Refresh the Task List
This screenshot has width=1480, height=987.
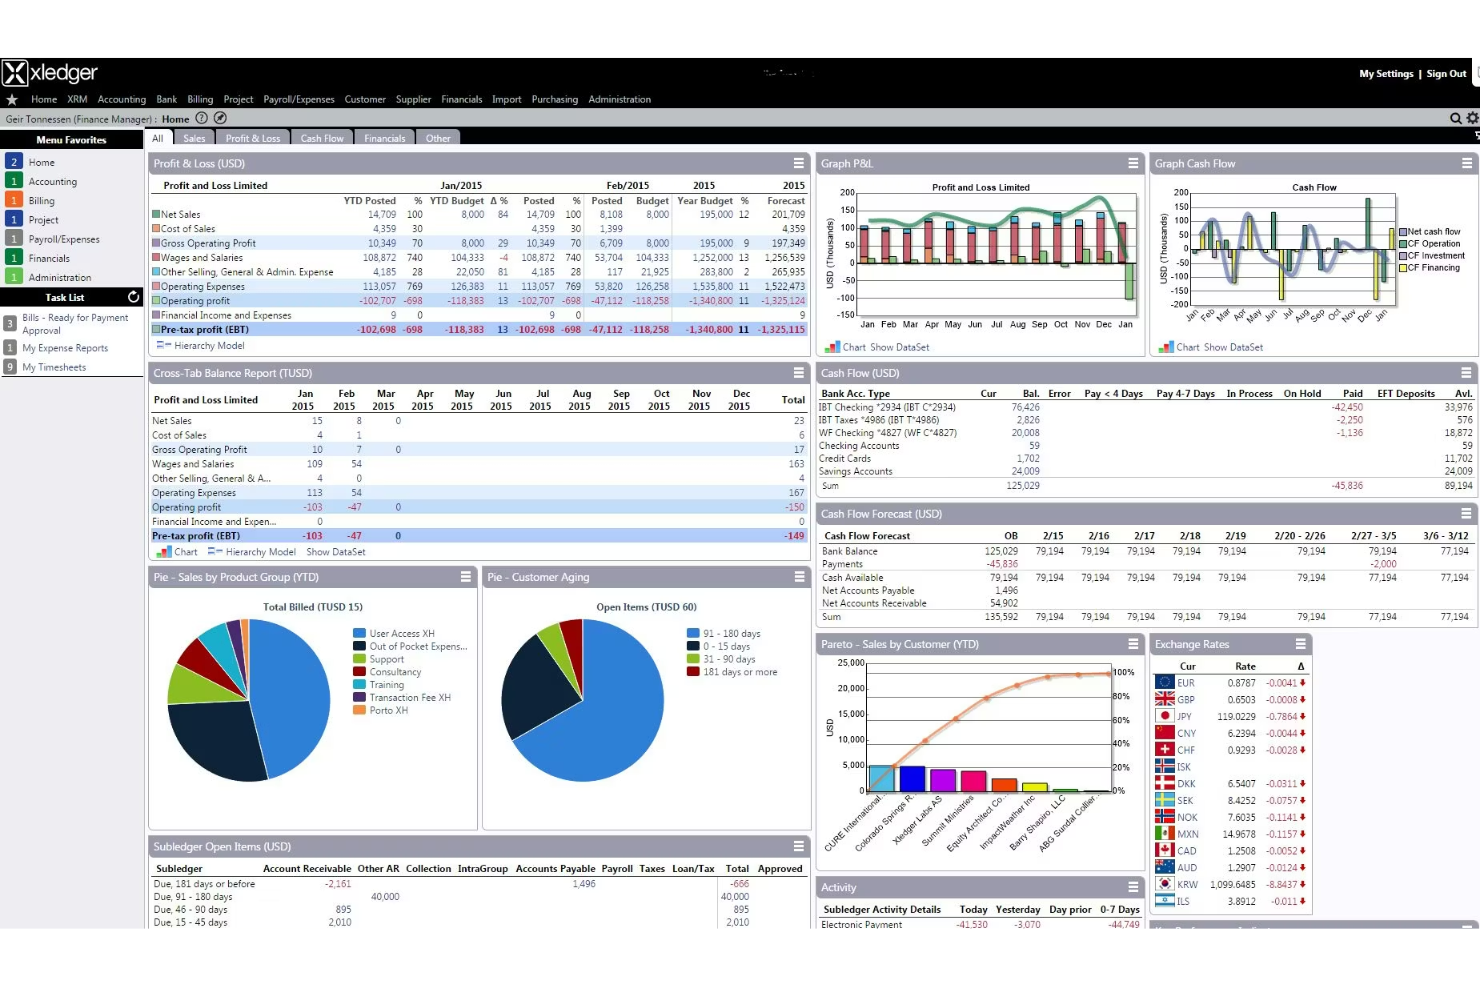[133, 297]
